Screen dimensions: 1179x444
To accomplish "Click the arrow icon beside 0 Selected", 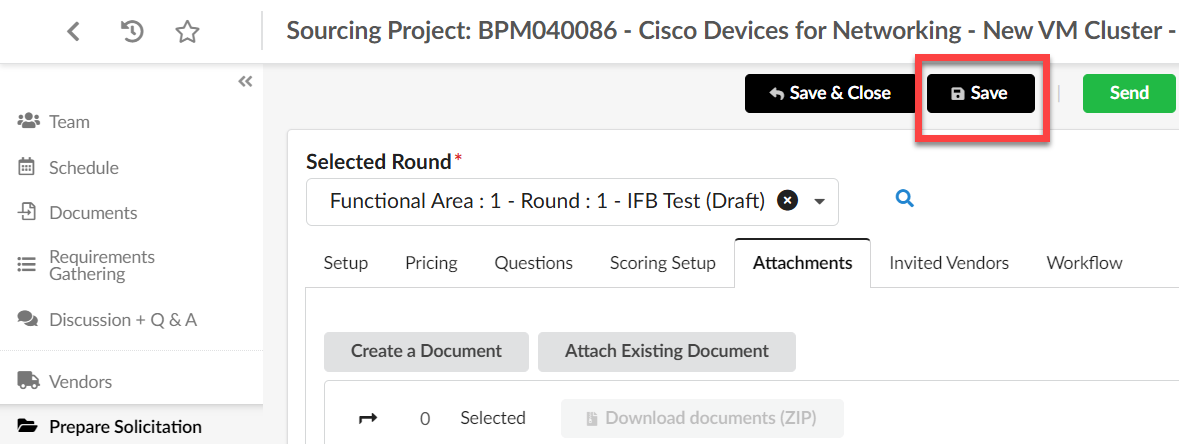I will 368,418.
